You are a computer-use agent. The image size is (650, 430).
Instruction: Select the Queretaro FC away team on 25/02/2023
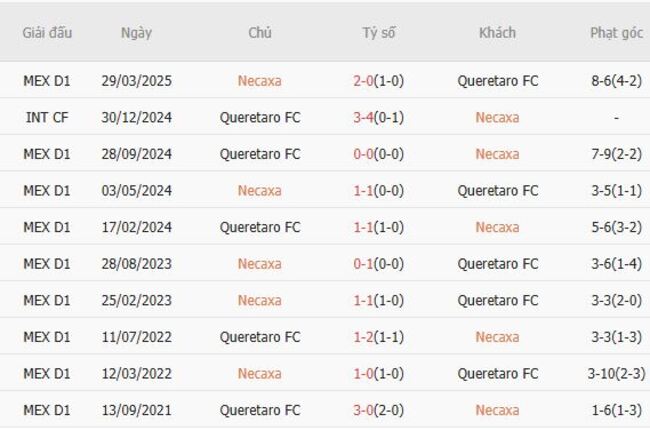point(497,300)
